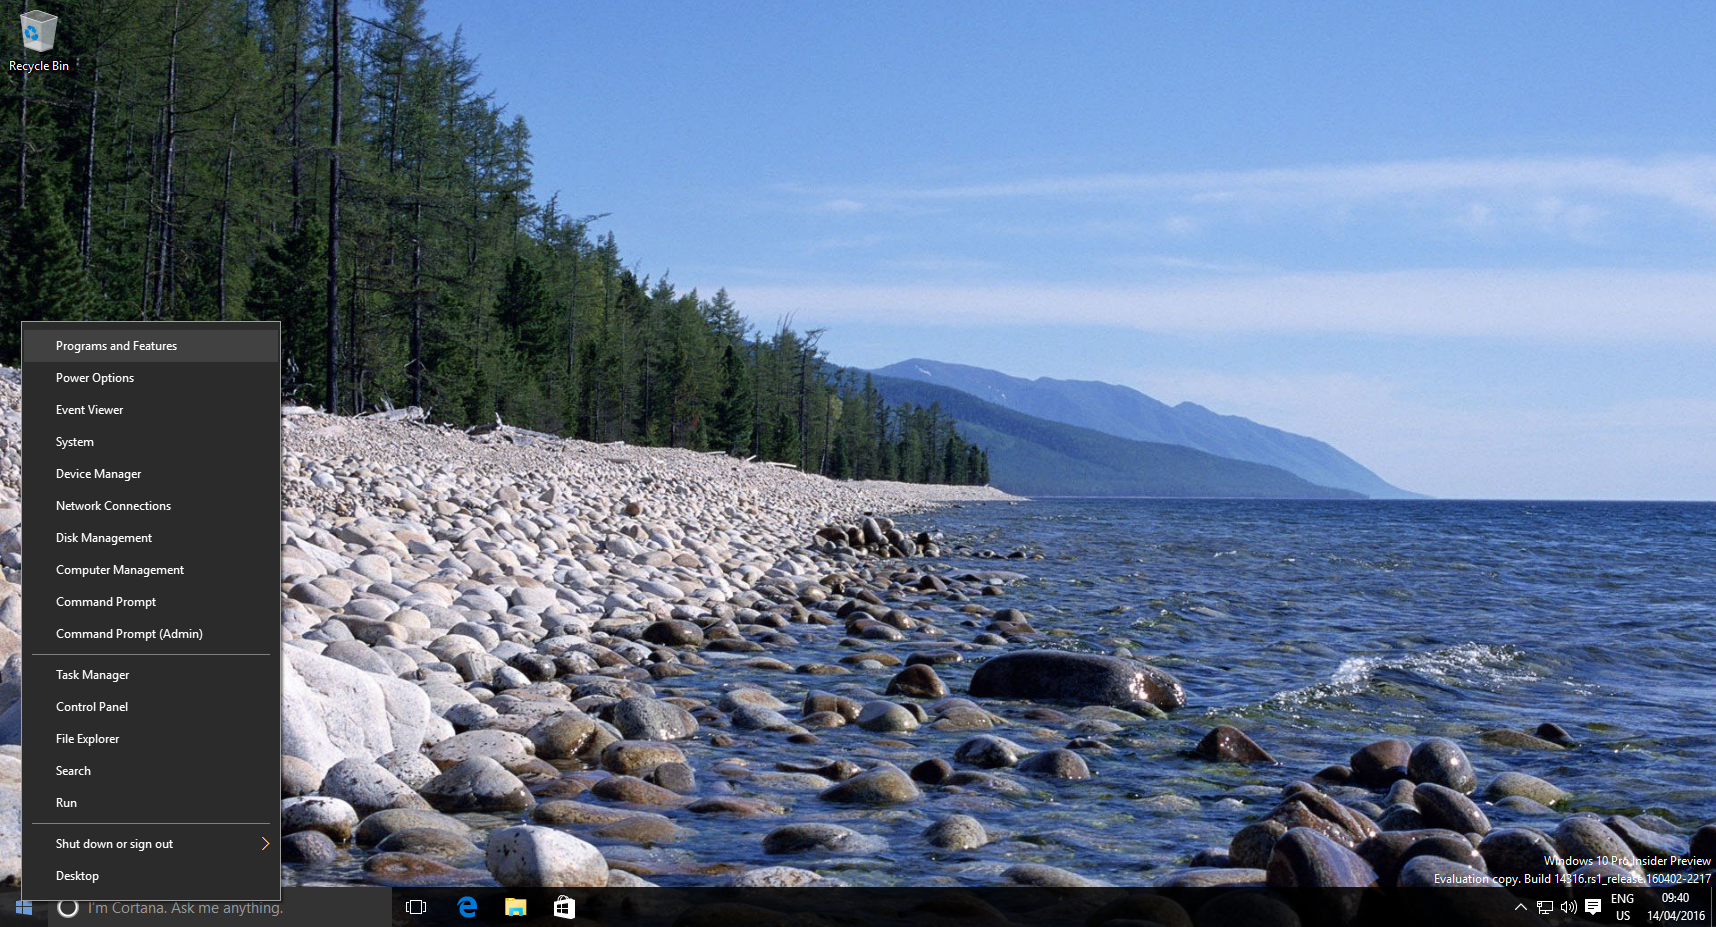1716x927 pixels.
Task: Open Task View from the taskbar
Action: [x=416, y=908]
